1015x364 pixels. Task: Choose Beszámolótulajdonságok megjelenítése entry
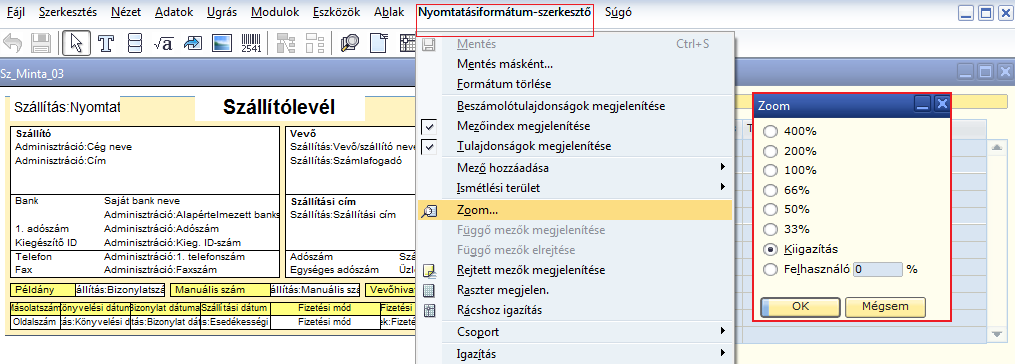click(x=561, y=106)
